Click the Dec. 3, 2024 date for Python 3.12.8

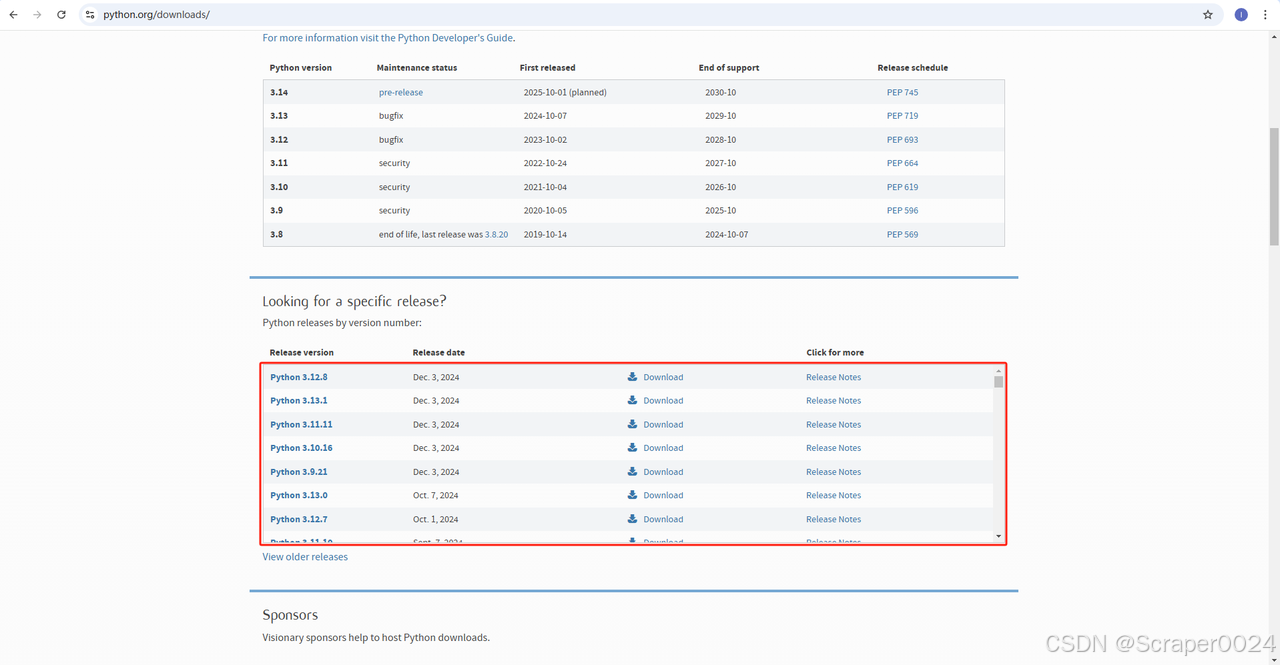(x=436, y=377)
